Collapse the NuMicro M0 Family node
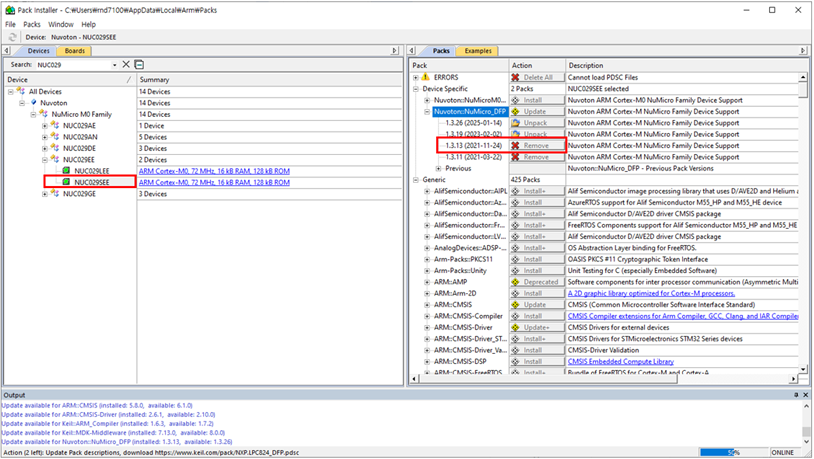Viewport: 814px width, 459px height. click(33, 115)
